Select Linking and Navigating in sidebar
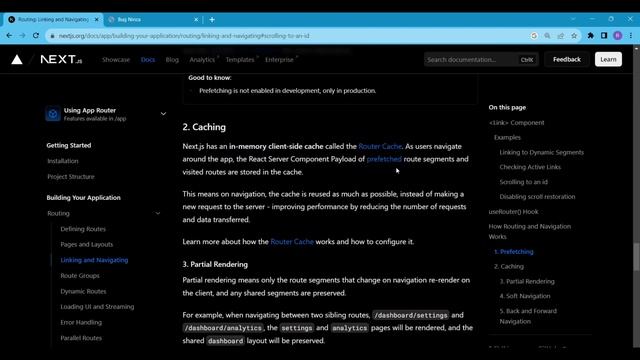Viewport: 640px width, 360px height. click(x=94, y=260)
